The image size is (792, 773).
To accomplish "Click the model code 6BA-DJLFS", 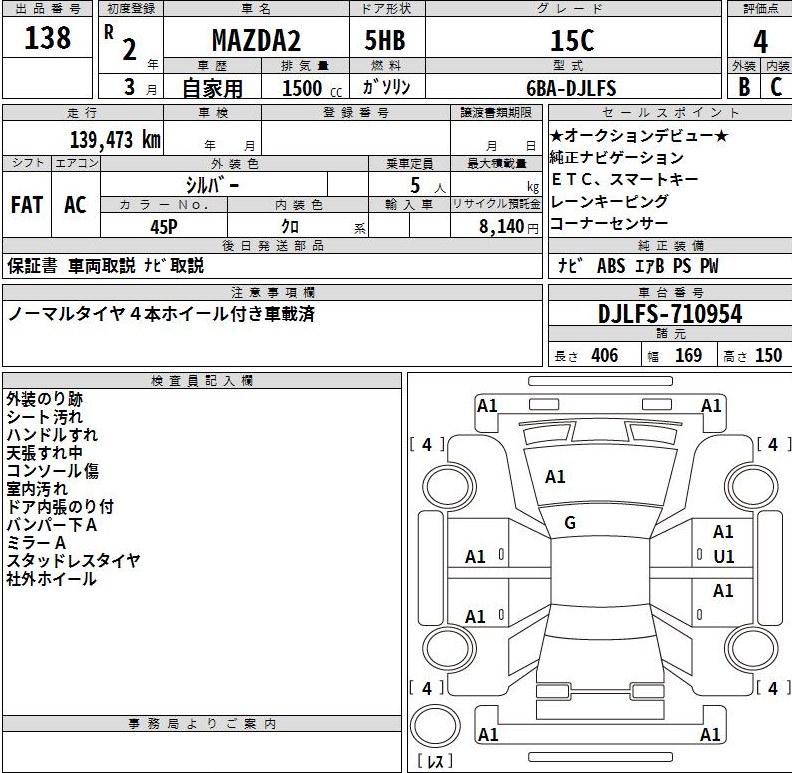I will click(x=571, y=88).
